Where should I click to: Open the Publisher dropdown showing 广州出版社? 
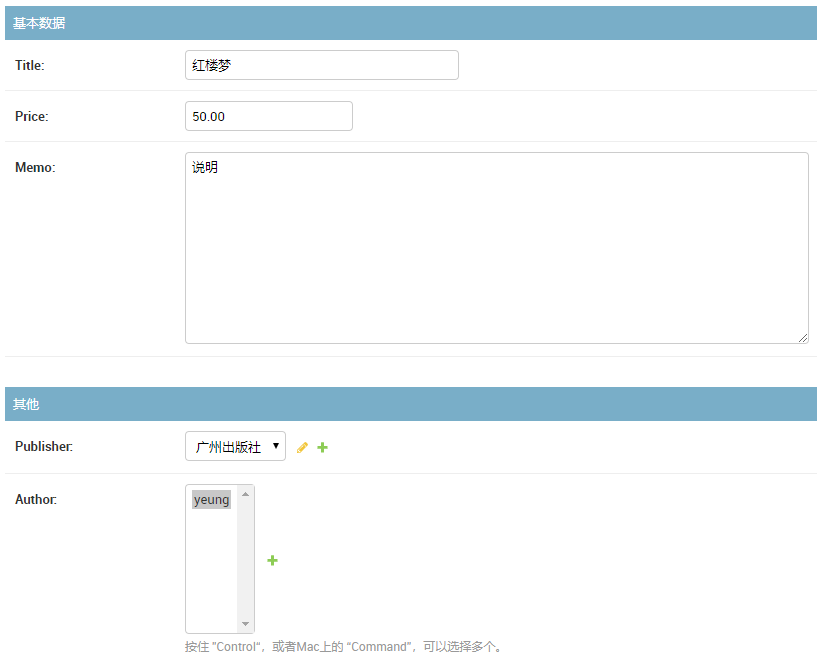tap(236, 446)
